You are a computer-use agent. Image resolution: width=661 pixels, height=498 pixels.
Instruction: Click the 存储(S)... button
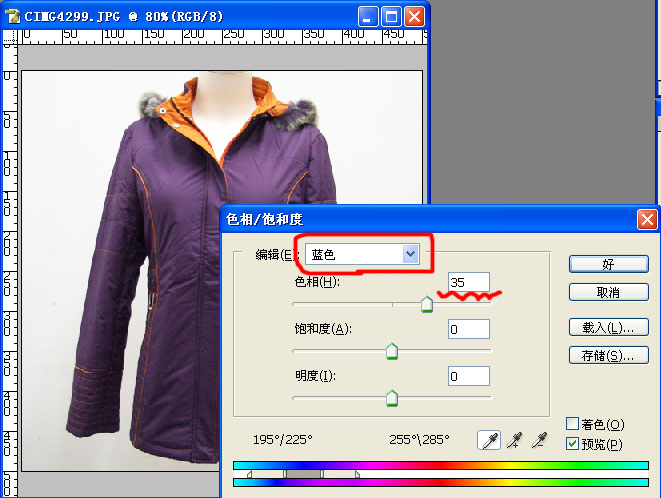tap(609, 355)
